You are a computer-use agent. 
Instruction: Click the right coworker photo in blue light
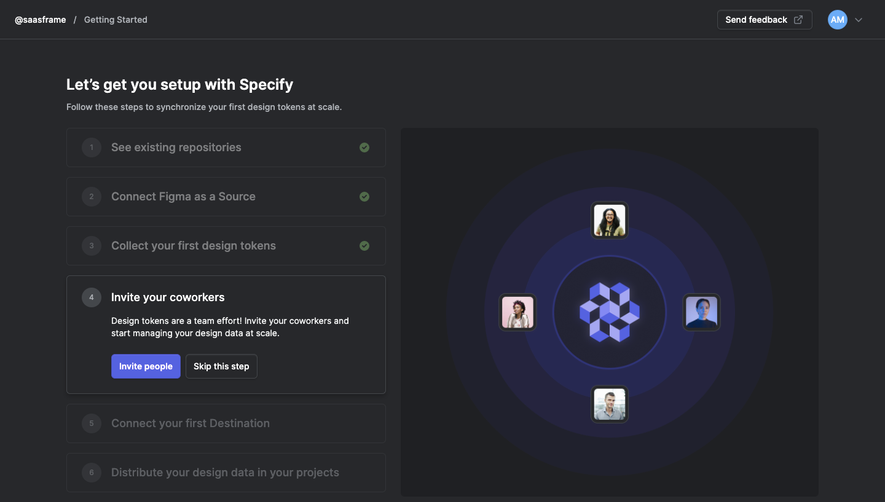pos(702,312)
